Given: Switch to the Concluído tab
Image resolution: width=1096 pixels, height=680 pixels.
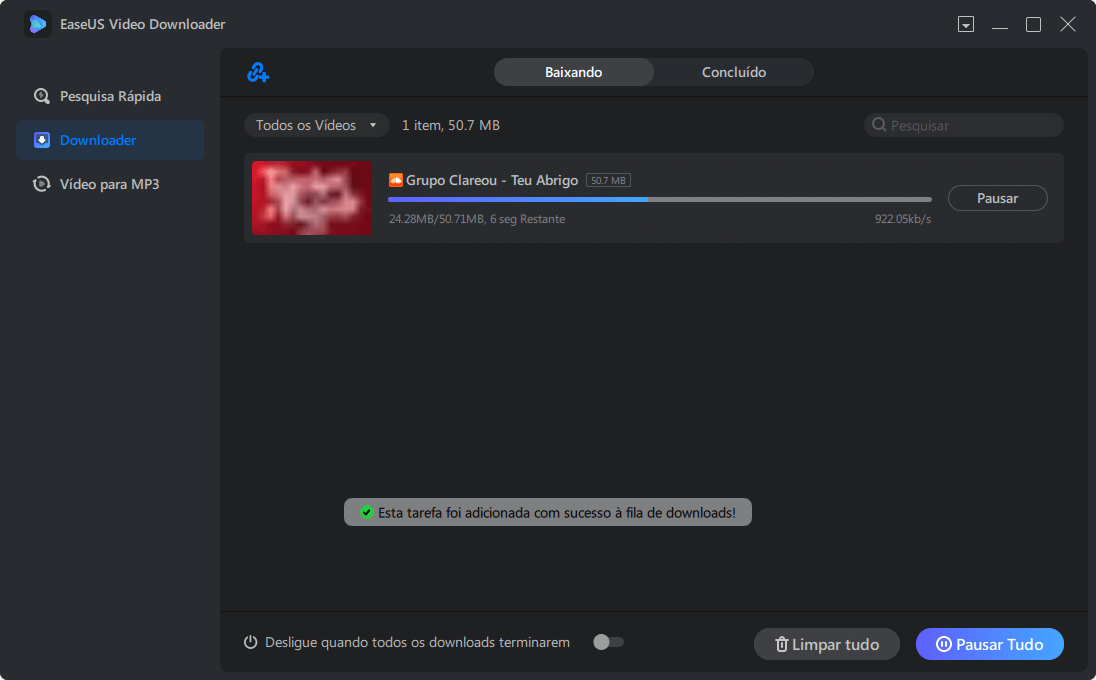Looking at the screenshot, I should point(733,72).
